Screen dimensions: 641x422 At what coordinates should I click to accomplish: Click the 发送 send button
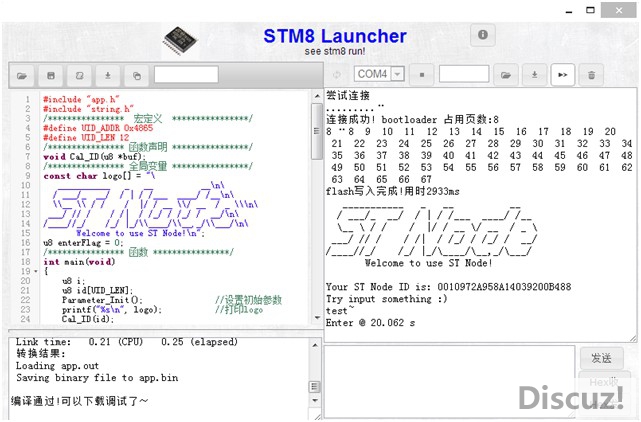coord(601,359)
